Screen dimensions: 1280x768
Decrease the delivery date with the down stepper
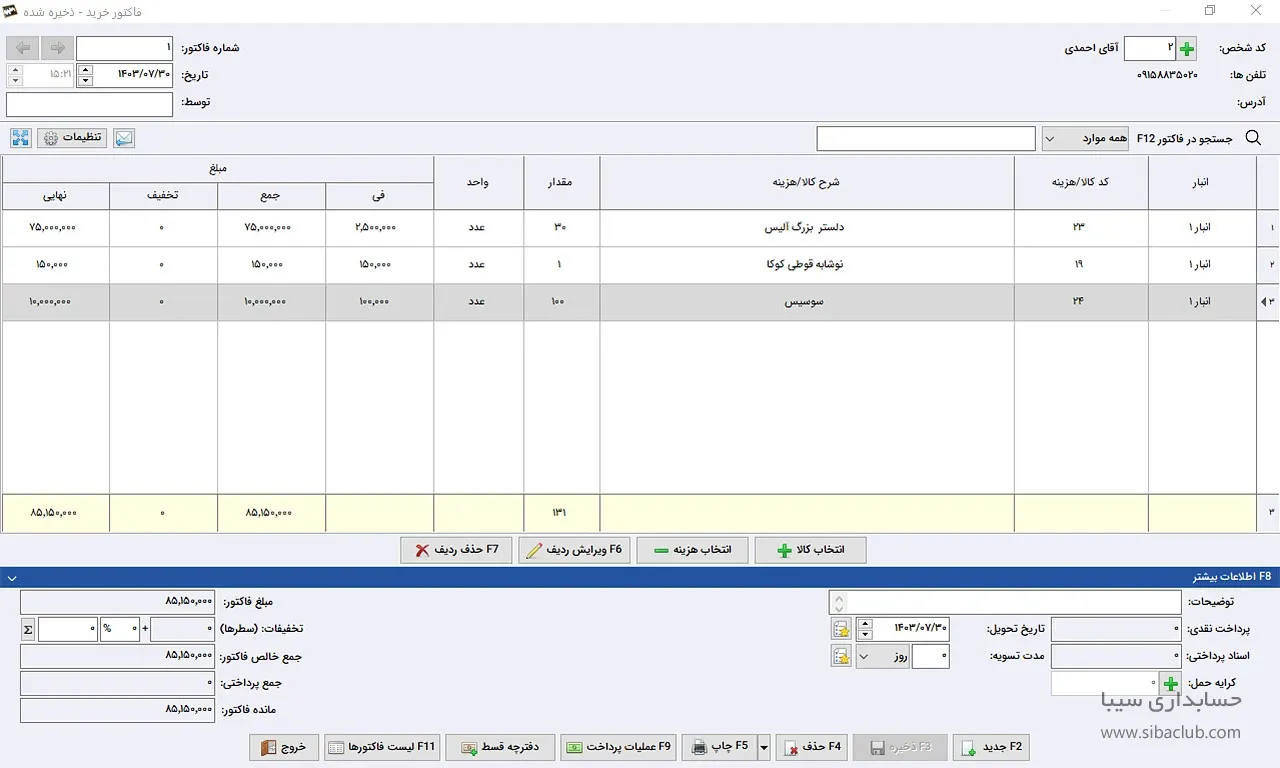(866, 634)
